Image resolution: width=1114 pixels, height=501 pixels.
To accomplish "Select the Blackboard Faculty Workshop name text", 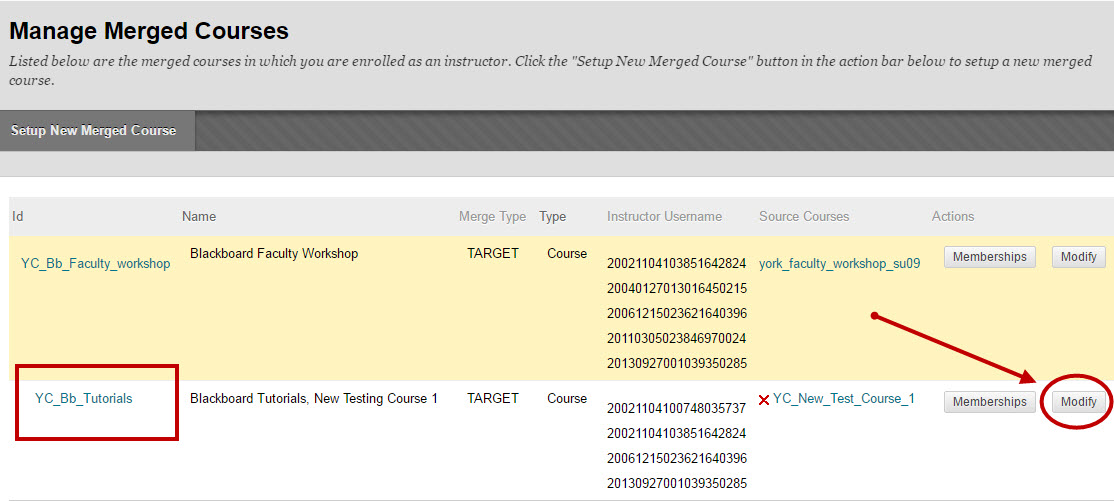I will (x=273, y=254).
